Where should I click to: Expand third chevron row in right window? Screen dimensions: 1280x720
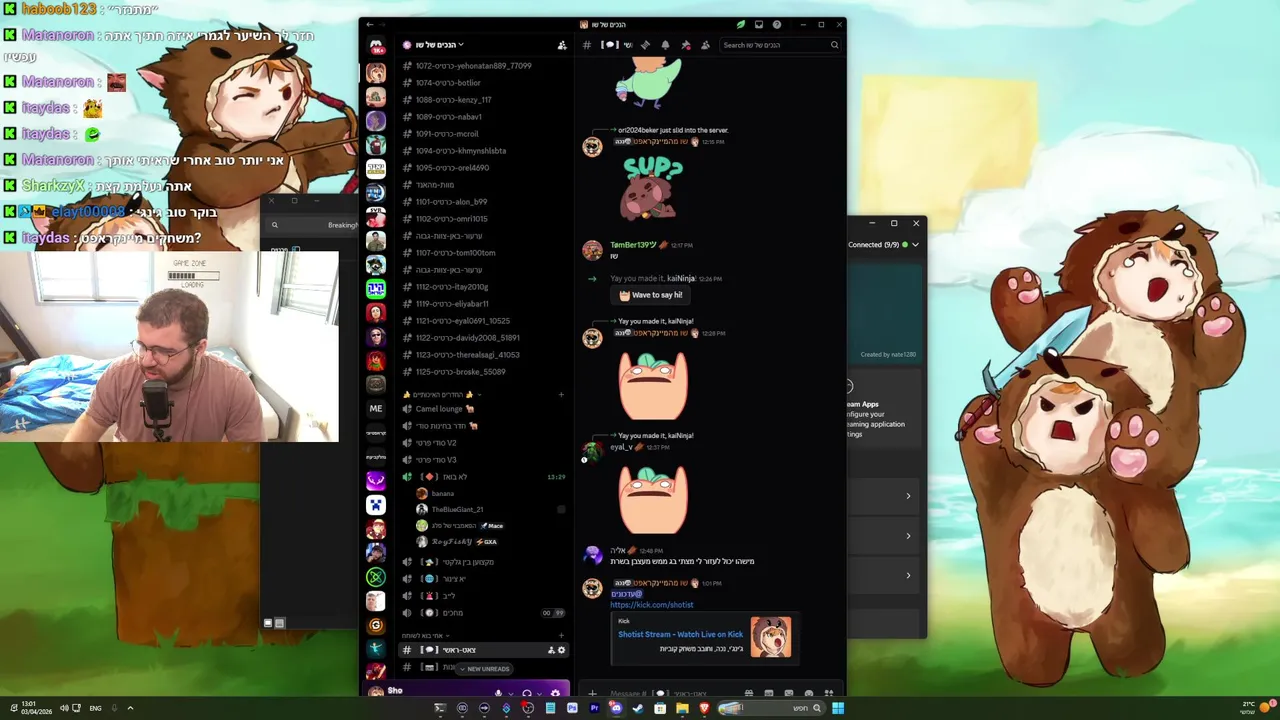click(x=908, y=575)
